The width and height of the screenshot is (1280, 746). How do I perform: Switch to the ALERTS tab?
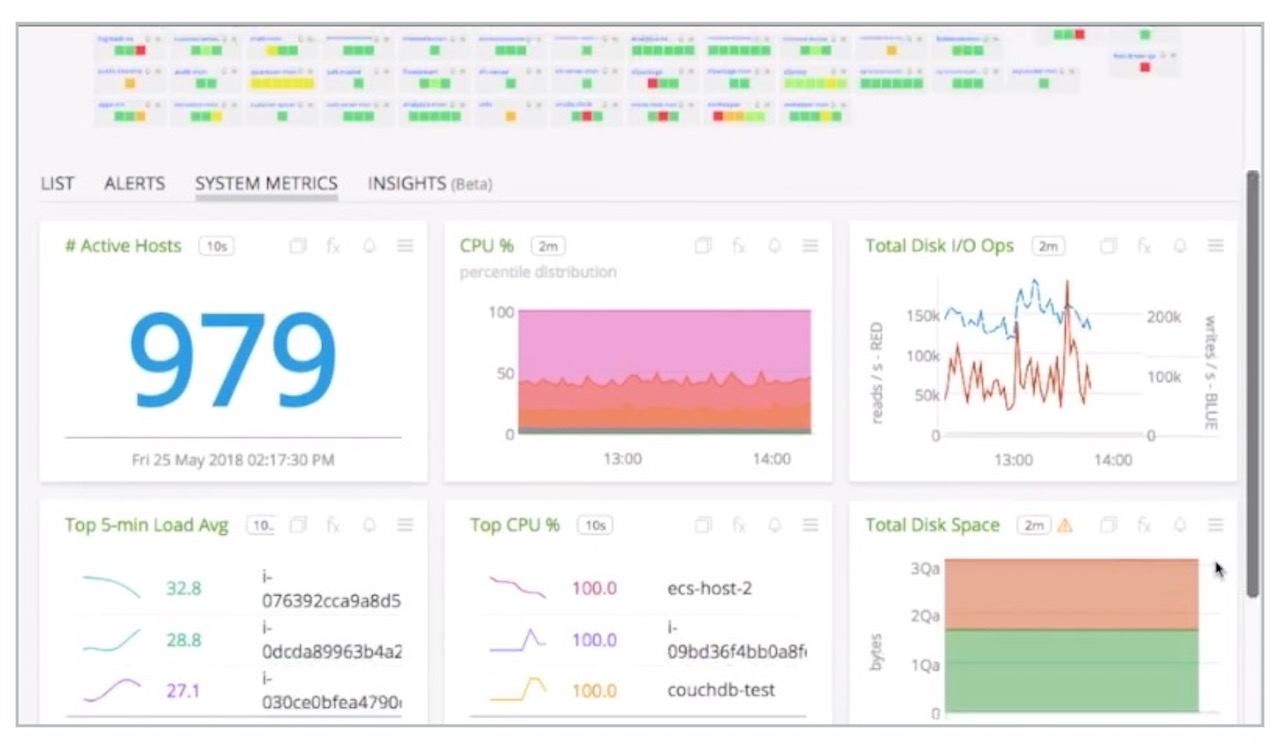134,183
